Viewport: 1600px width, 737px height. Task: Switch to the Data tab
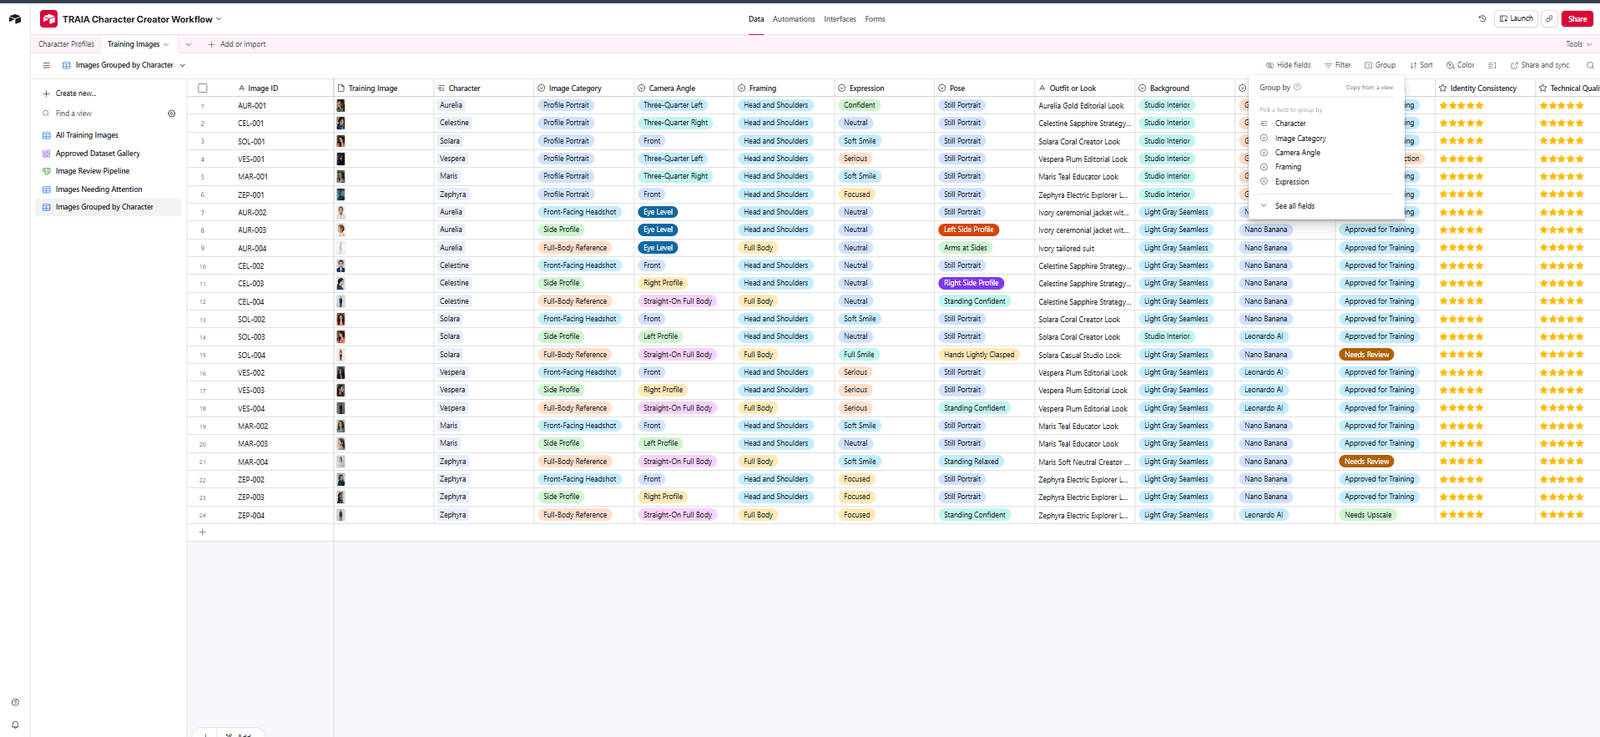[756, 19]
